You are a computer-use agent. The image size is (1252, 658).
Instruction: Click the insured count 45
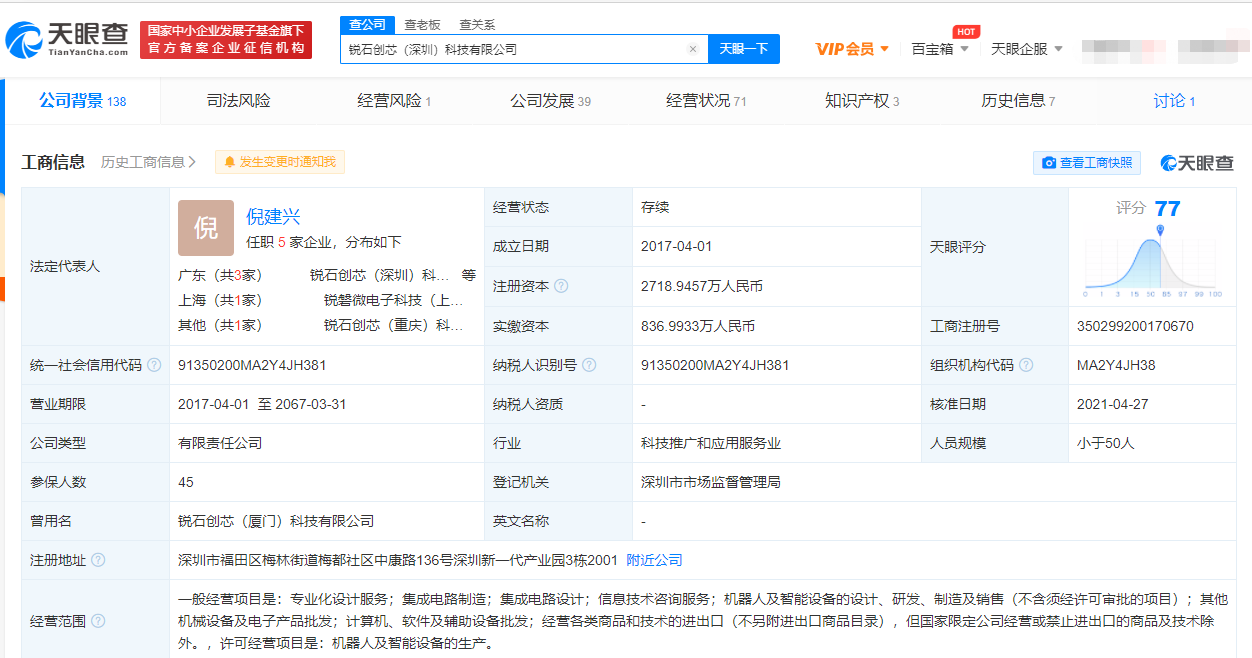[x=186, y=482]
